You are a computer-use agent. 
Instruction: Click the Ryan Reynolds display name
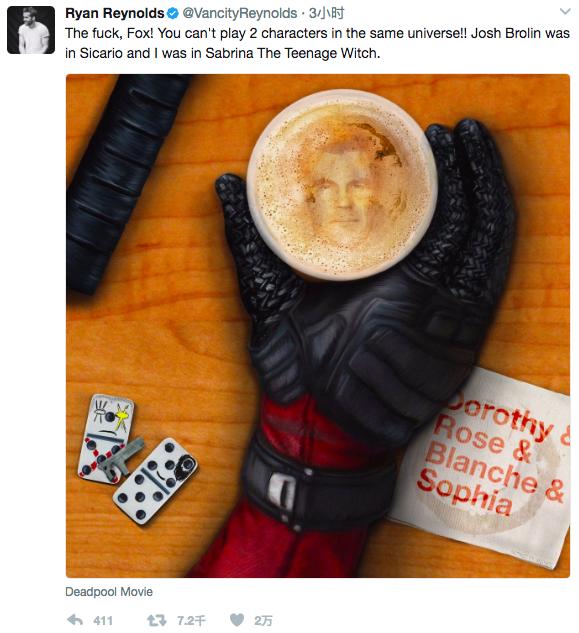[115, 13]
